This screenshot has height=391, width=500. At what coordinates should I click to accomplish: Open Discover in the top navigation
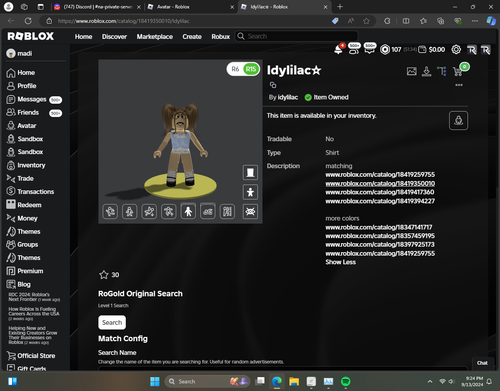coord(114,37)
